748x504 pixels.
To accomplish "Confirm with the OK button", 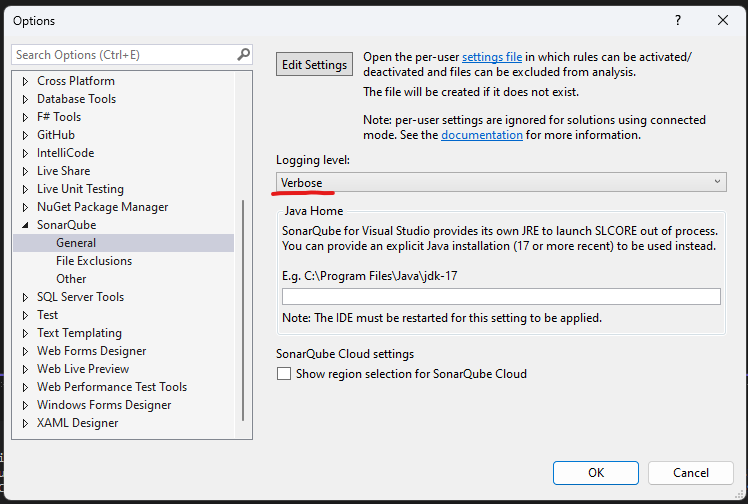I will 596,473.
